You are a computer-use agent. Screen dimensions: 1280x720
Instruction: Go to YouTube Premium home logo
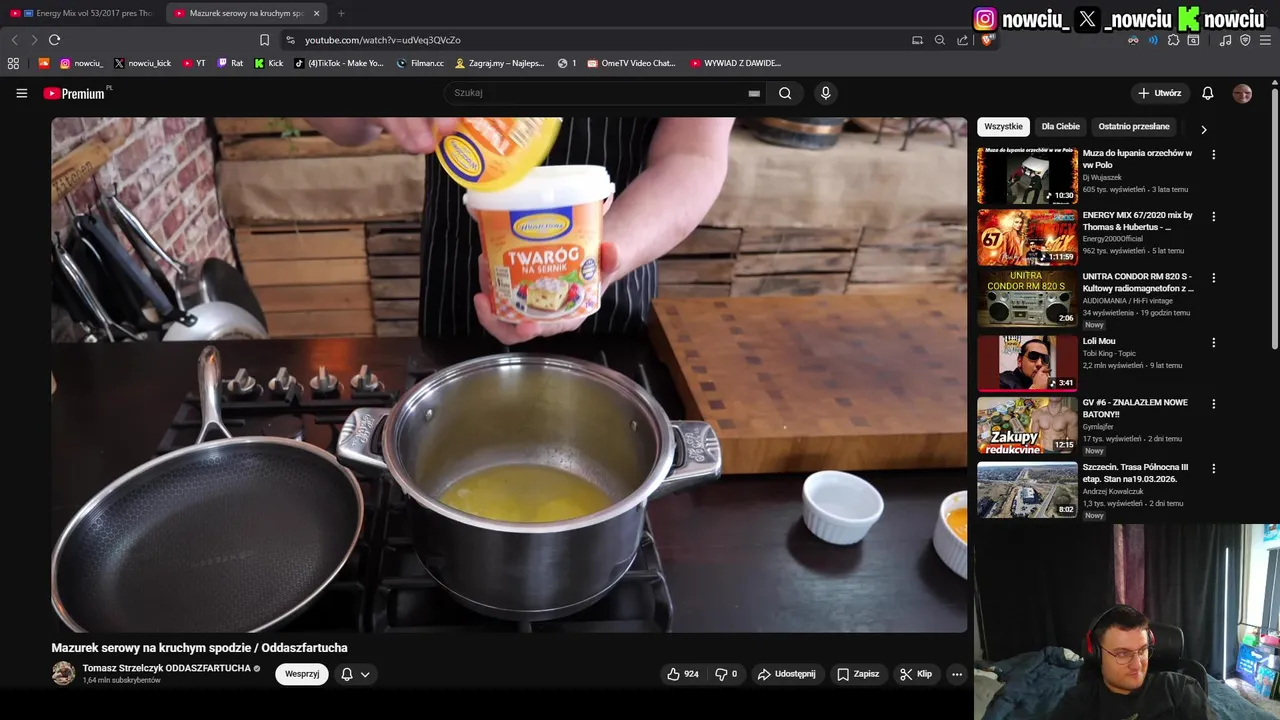coord(77,93)
